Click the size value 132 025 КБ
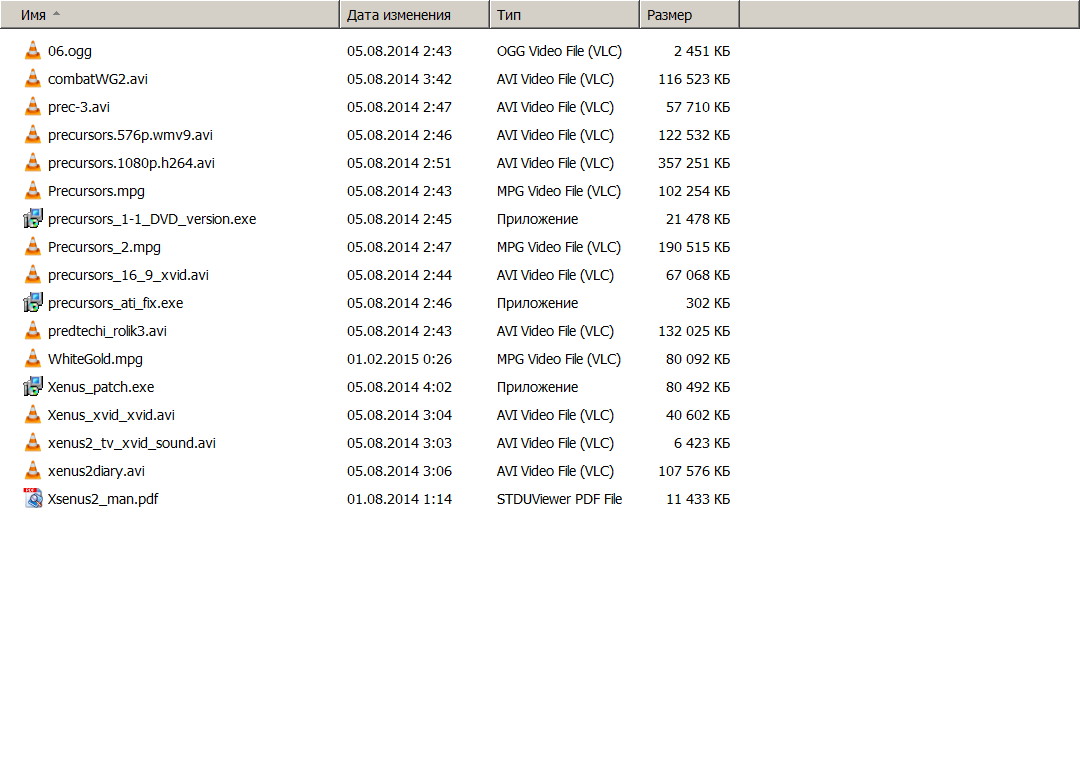Screen dimensions: 1080x764 pos(694,331)
